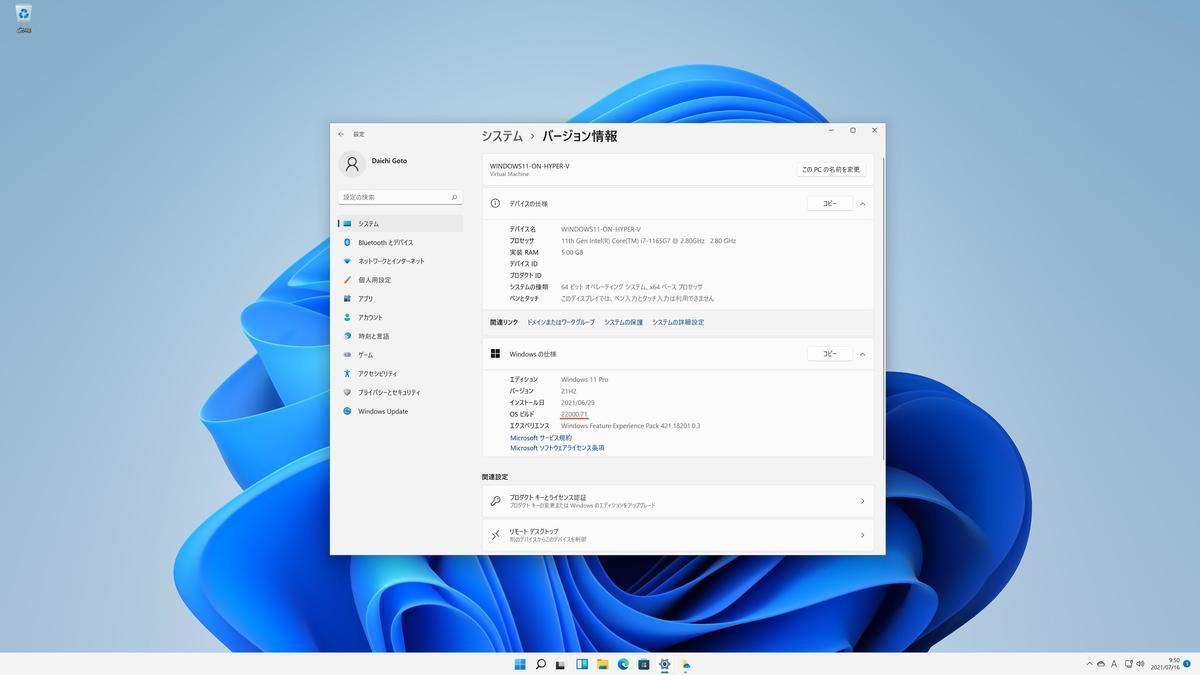Open the システムの詳細設定 link
Image resolution: width=1200 pixels, height=675 pixels.
click(x=678, y=322)
